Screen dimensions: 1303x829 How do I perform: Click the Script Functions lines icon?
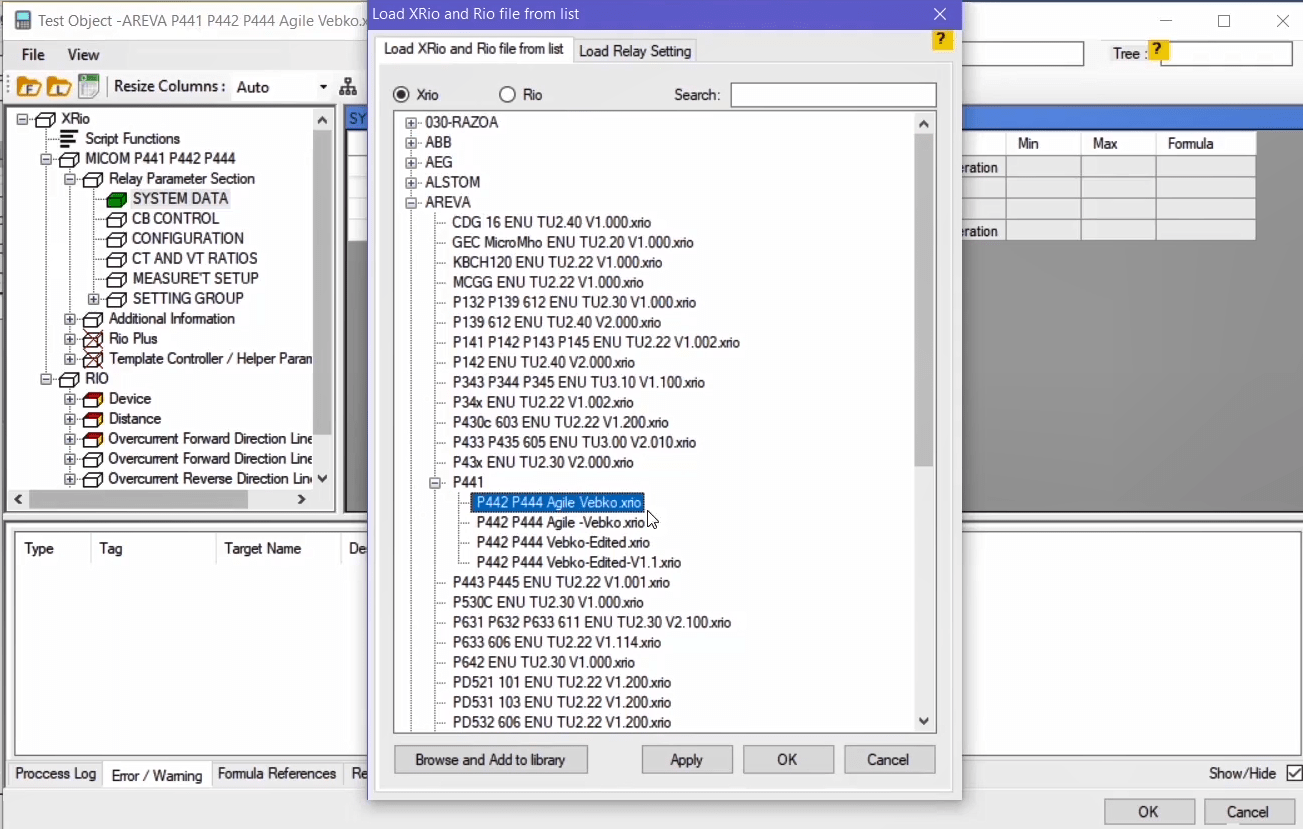tap(69, 139)
